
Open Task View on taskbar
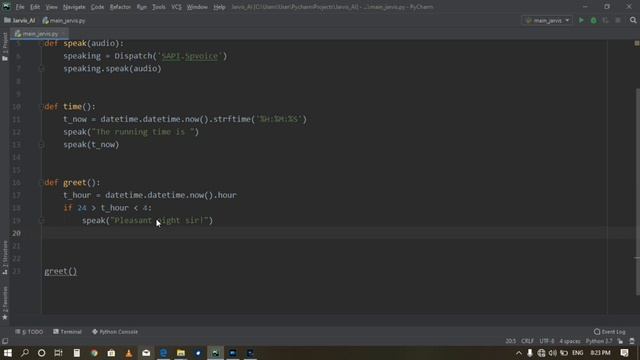pos(58,353)
